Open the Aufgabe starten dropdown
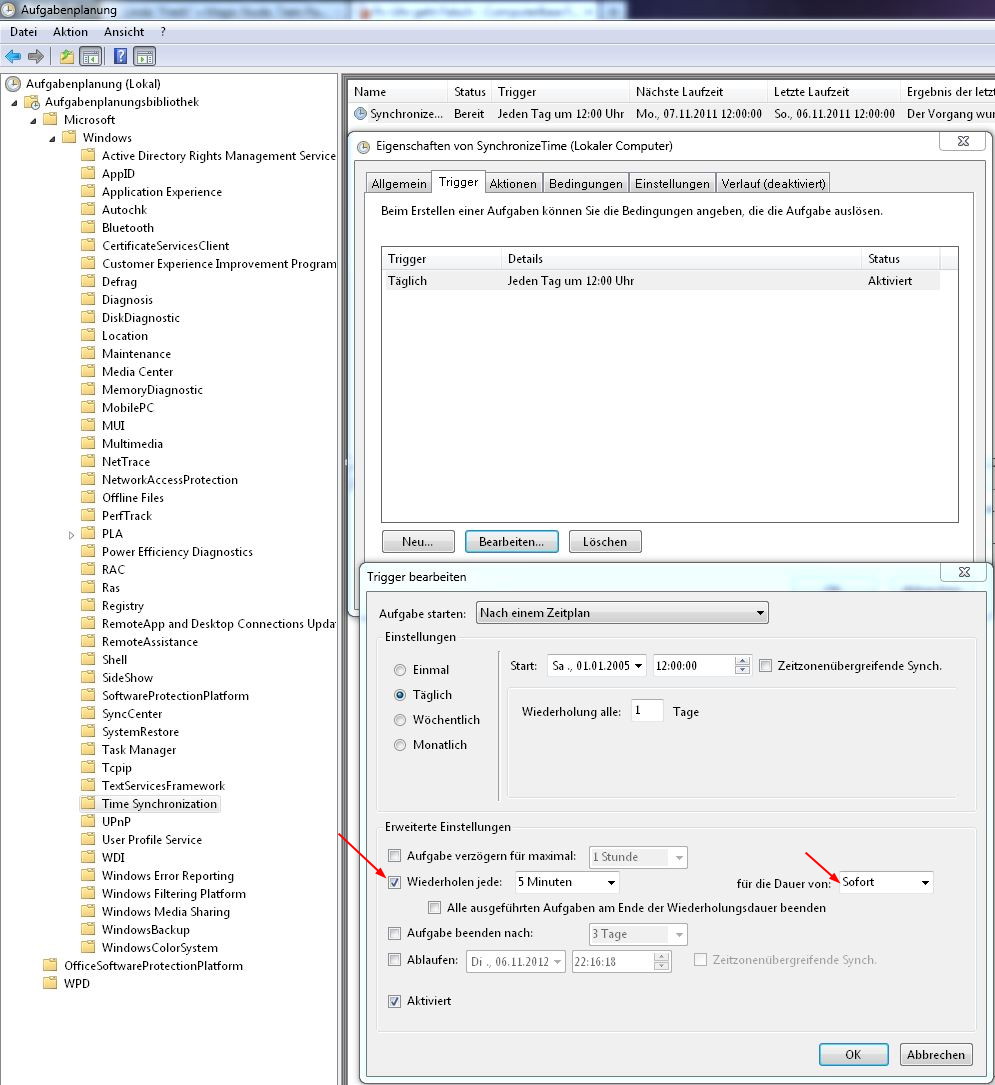Viewport: 995px width, 1085px height. (622, 612)
